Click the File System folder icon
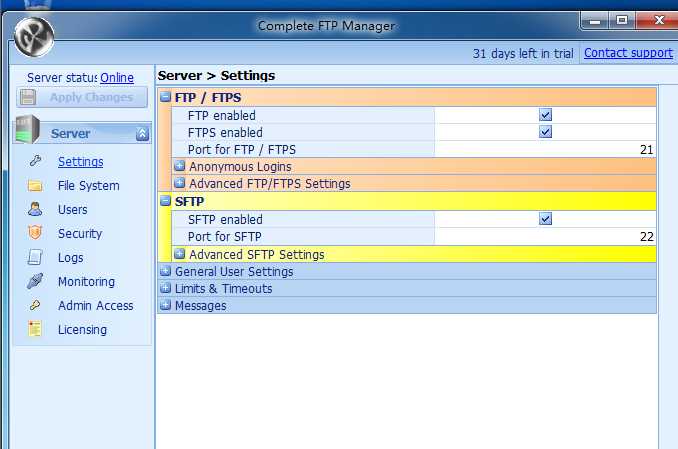The width and height of the screenshot is (678, 449). click(35, 186)
